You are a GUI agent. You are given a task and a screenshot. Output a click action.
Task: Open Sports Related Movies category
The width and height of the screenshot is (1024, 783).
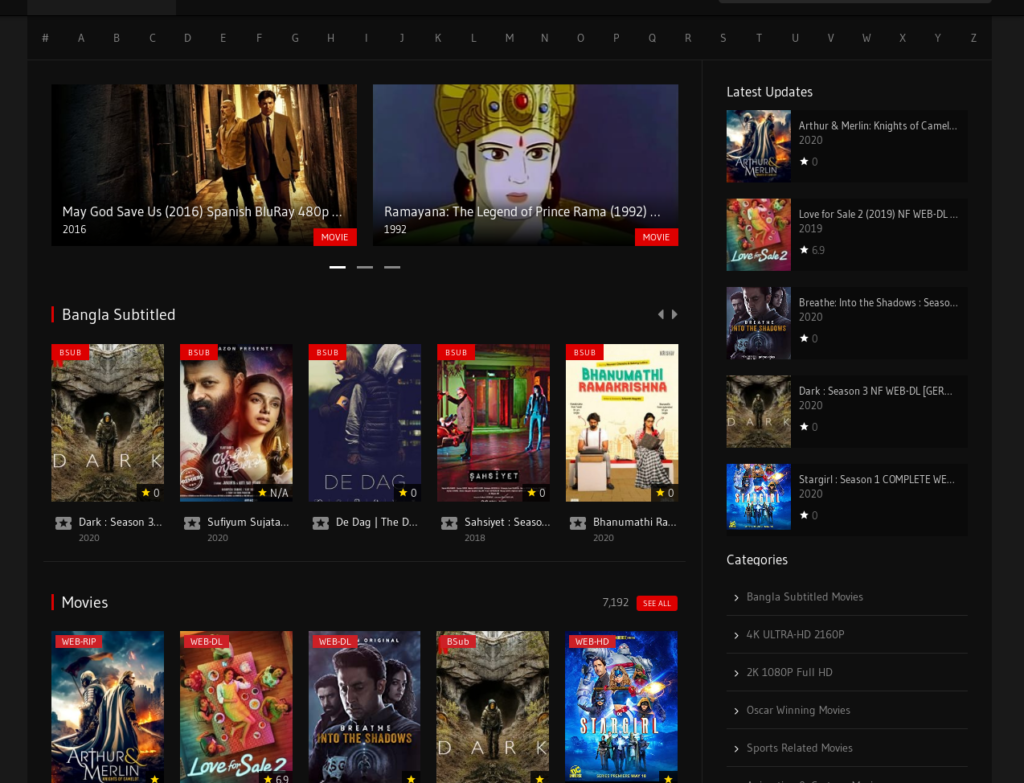pos(799,748)
